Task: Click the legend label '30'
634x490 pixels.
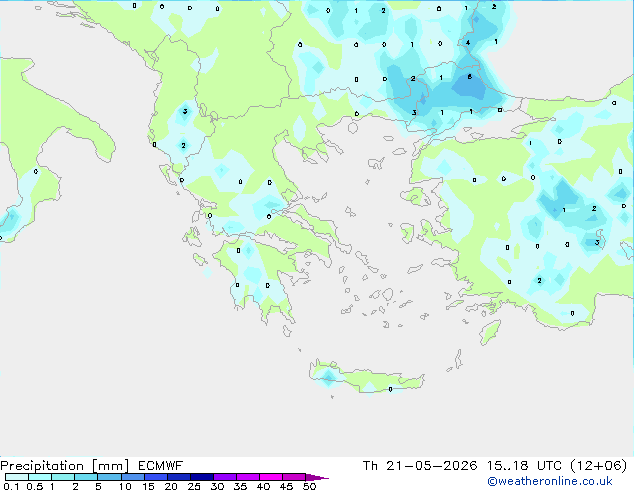Action: point(217,486)
